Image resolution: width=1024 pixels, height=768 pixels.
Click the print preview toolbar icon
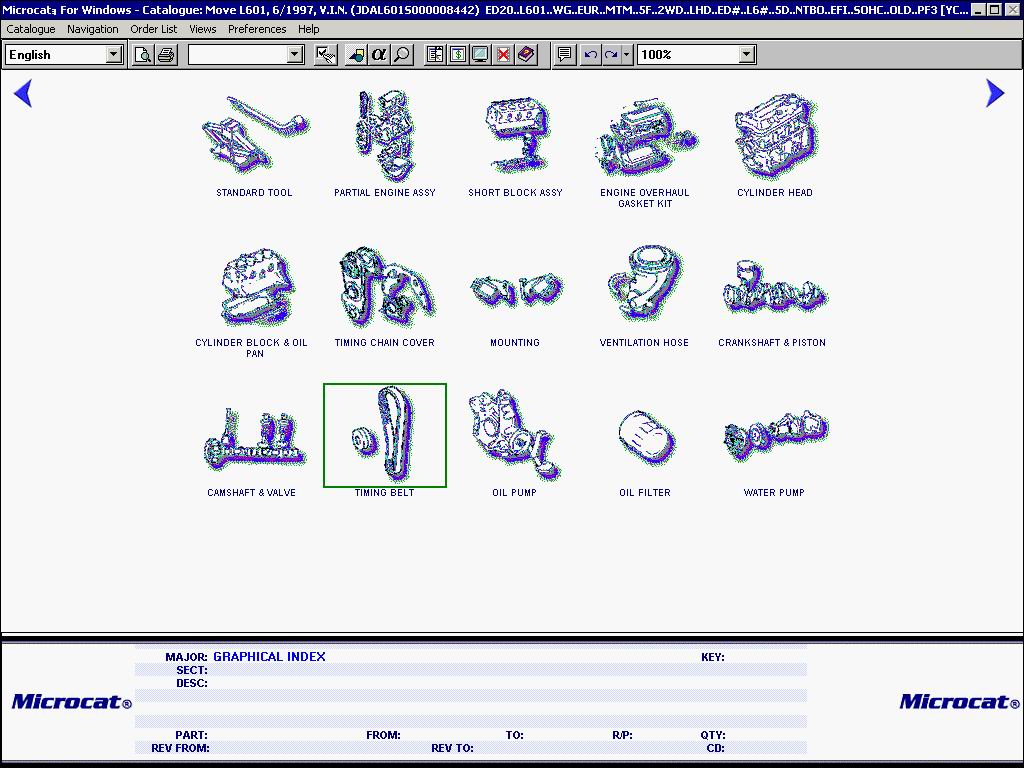[143, 55]
